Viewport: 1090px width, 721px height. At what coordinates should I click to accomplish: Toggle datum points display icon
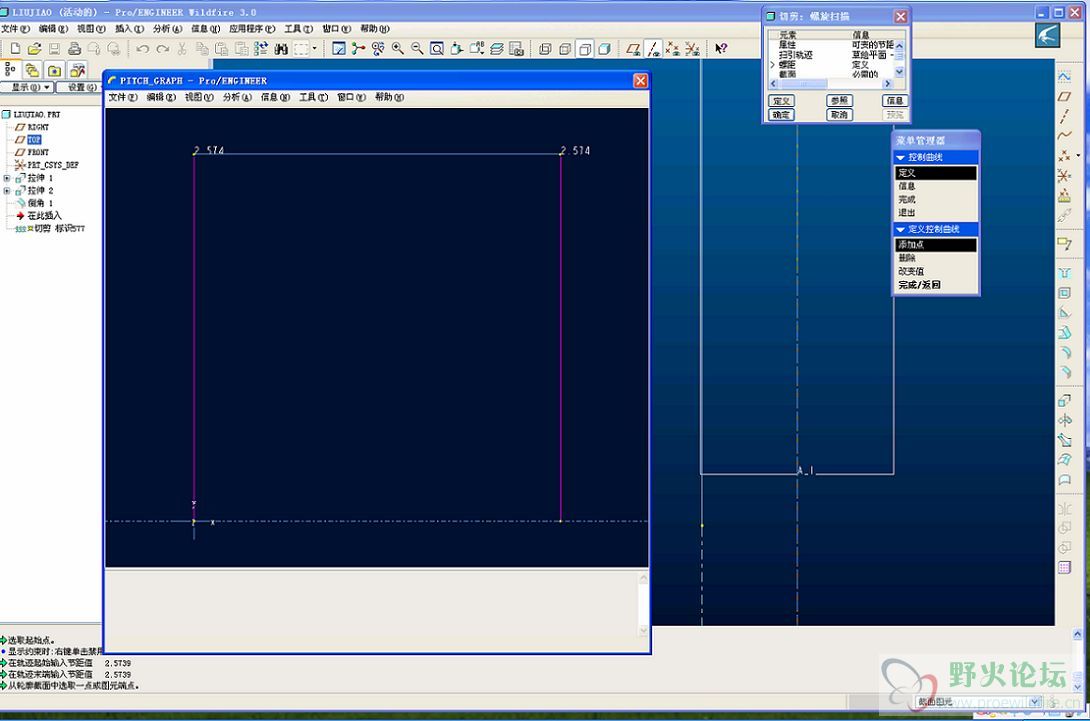pos(672,49)
